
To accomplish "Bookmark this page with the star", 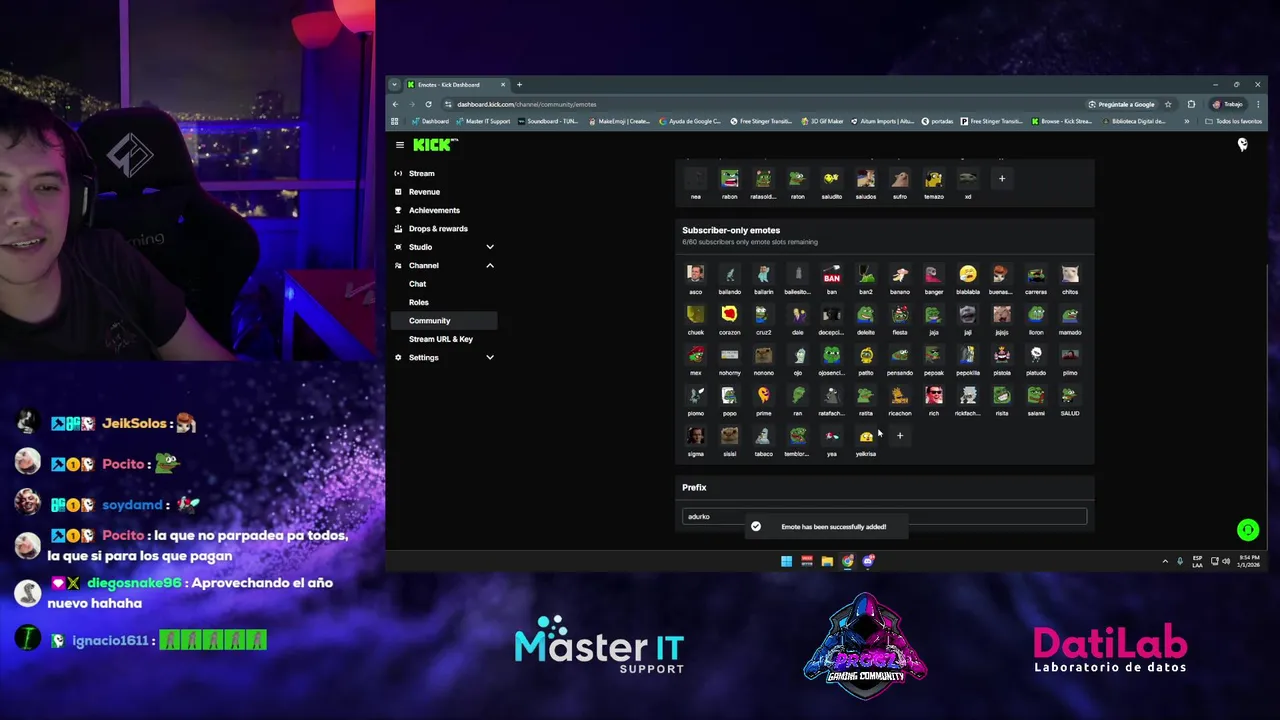I will tap(1167, 104).
